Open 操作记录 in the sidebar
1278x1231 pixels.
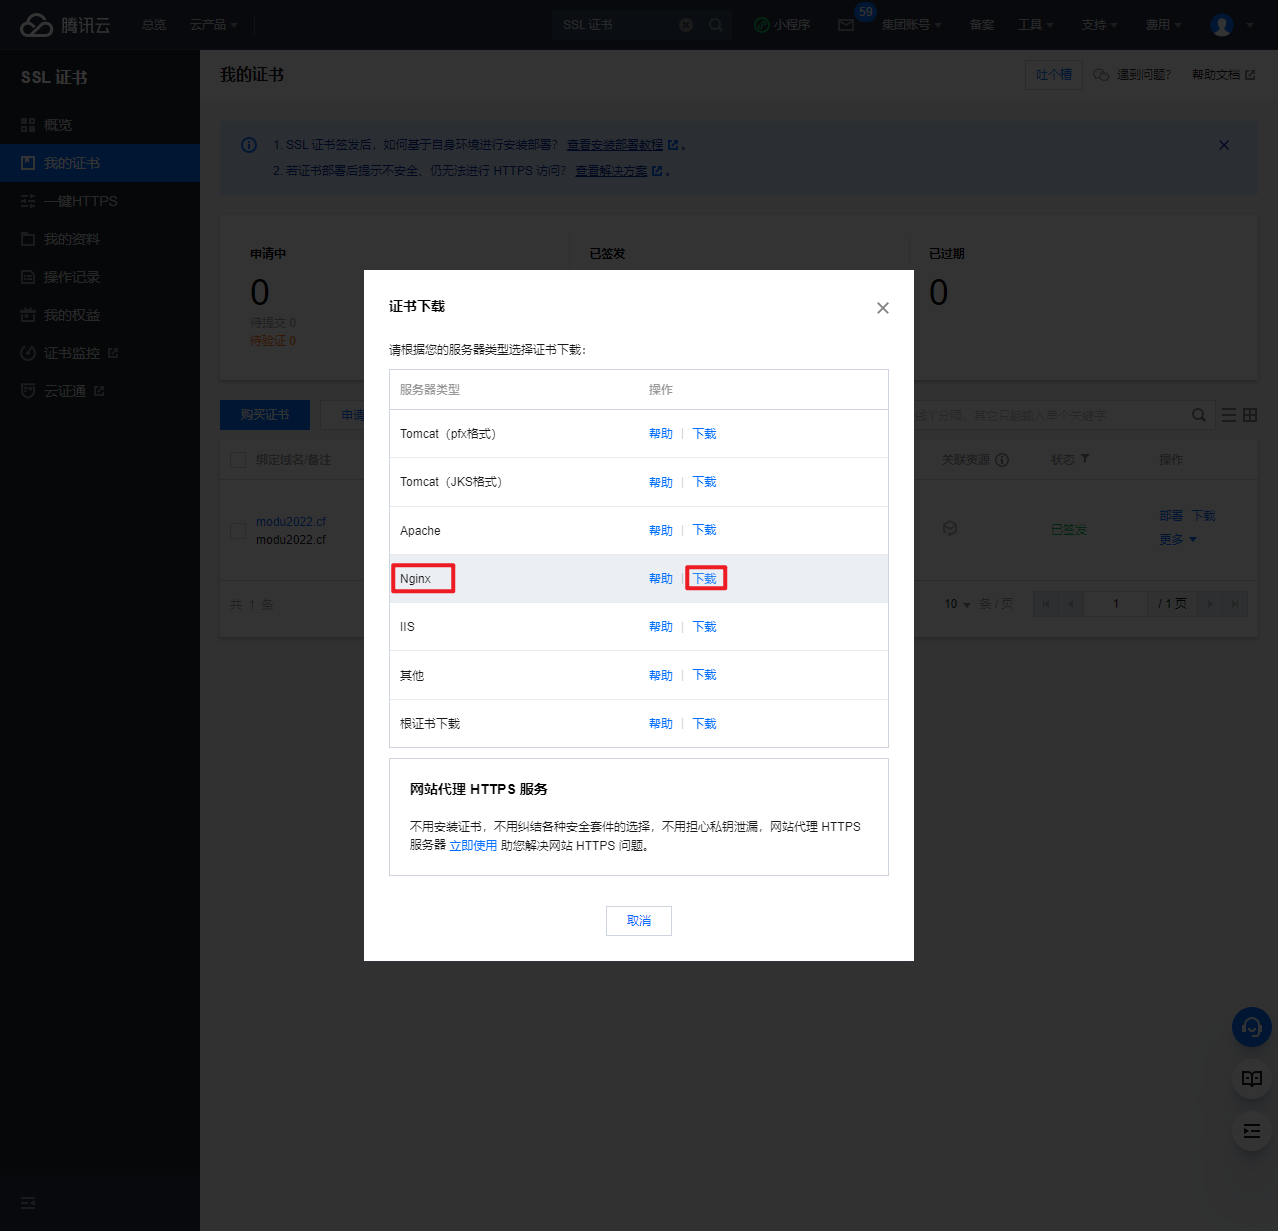click(100, 277)
